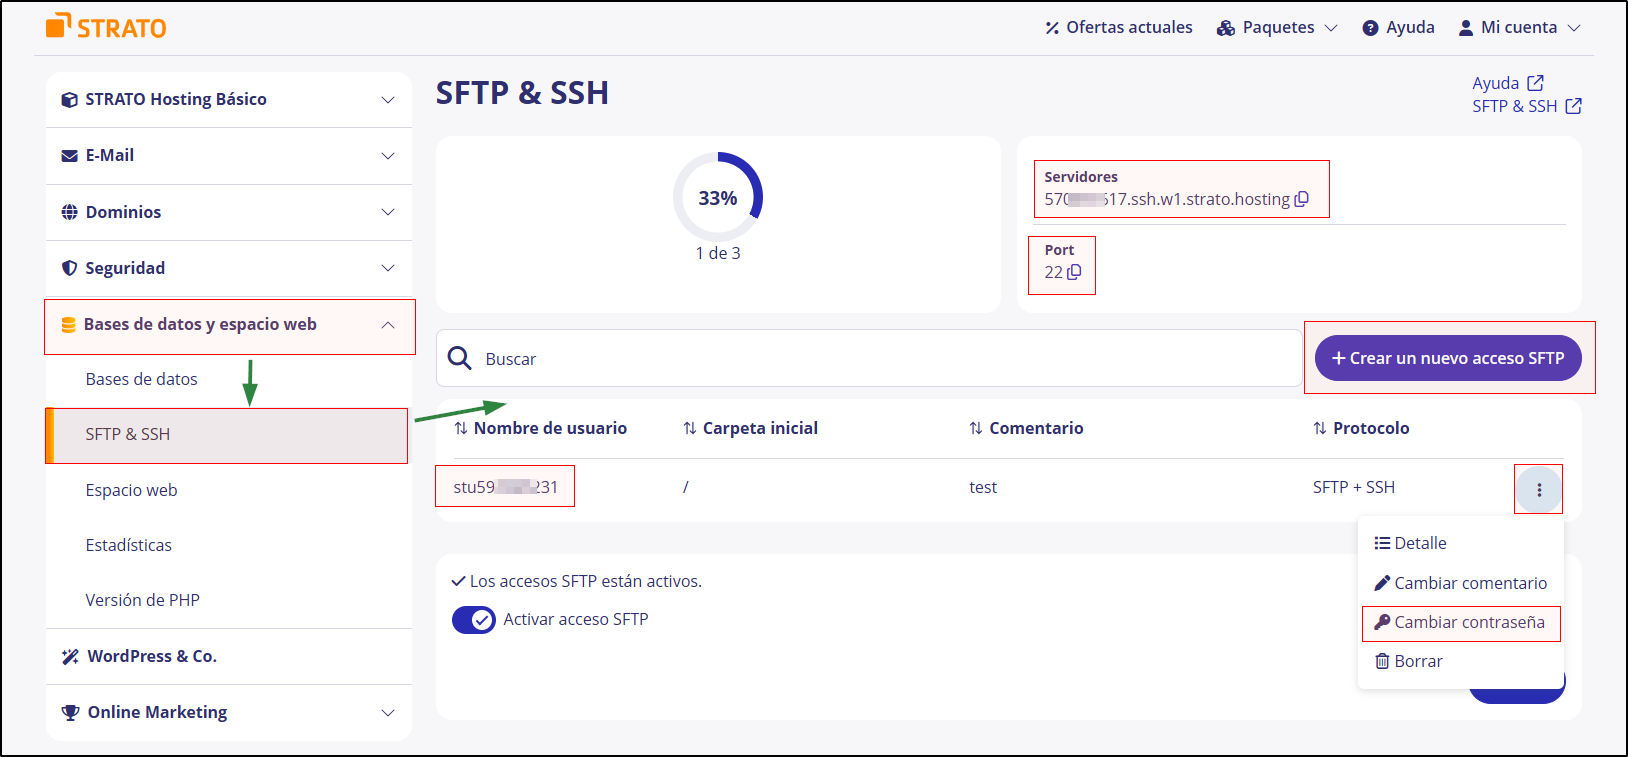Open Ayuda in the top navigation
This screenshot has height=757, width=1628.
coord(1398,27)
